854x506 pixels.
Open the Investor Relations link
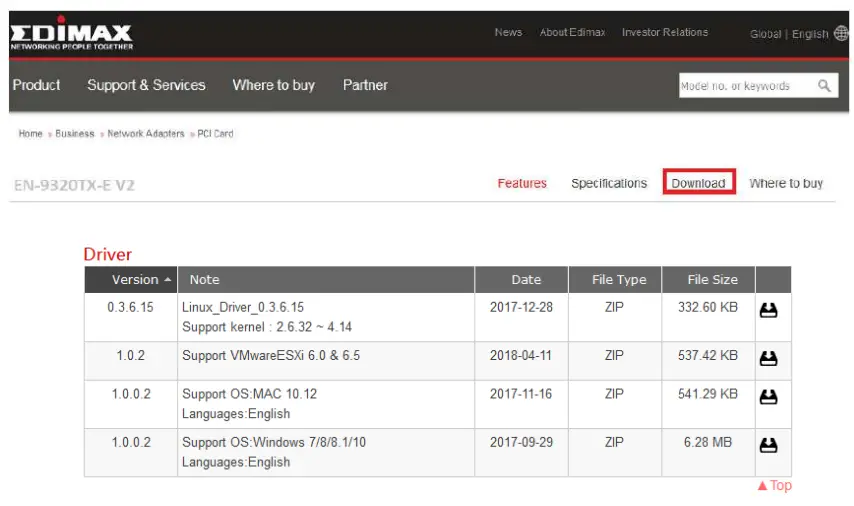pos(665,32)
